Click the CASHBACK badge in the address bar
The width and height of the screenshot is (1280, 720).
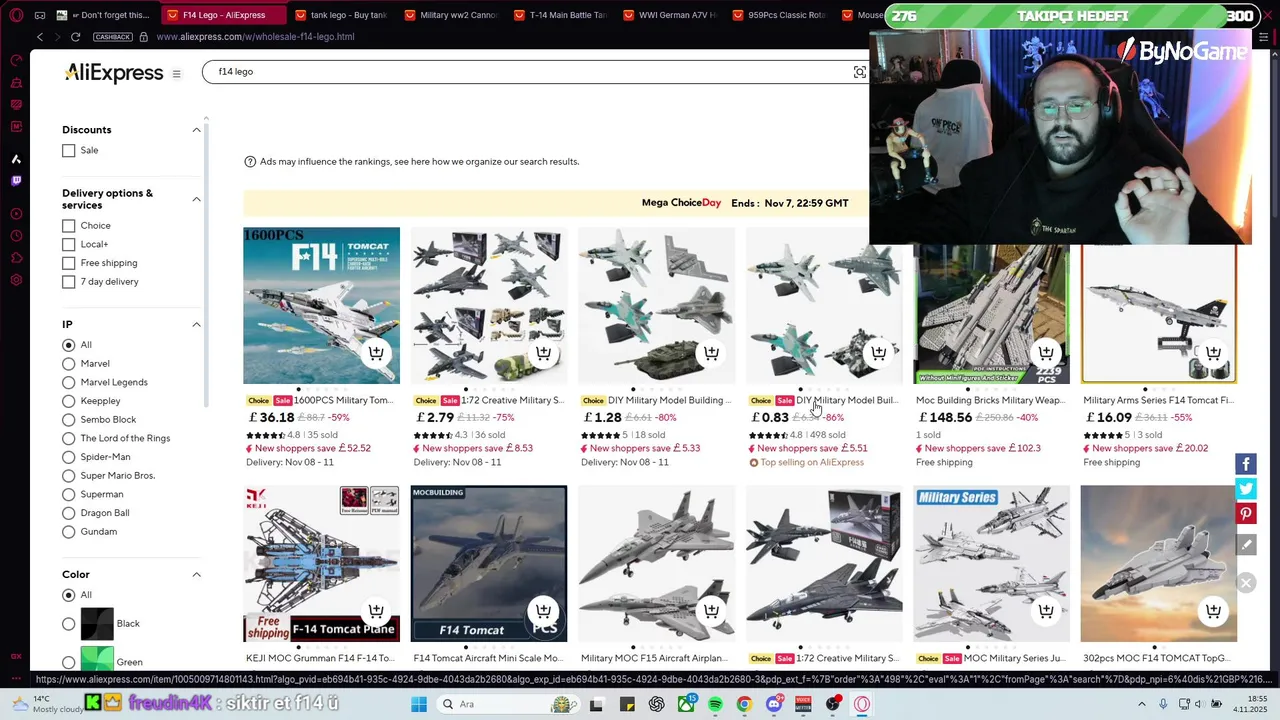click(112, 37)
